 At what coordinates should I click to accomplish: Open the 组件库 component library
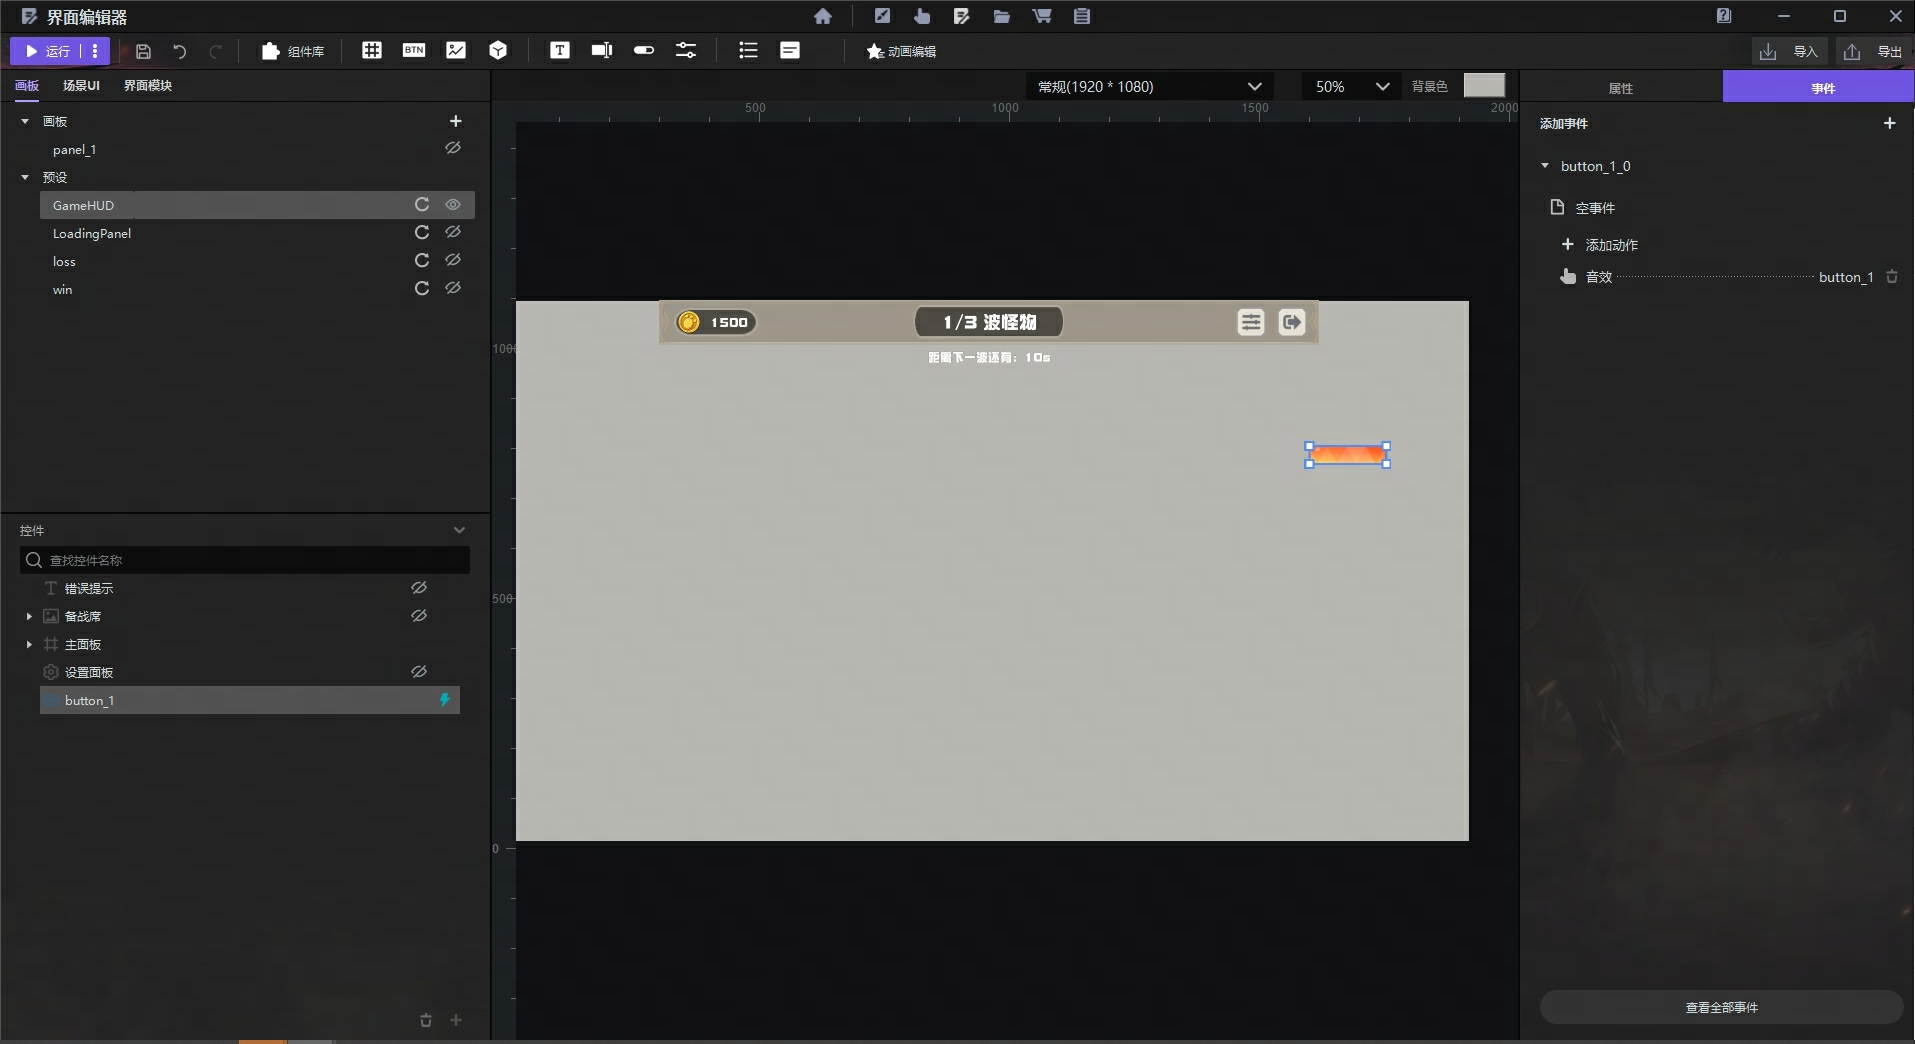coord(293,51)
